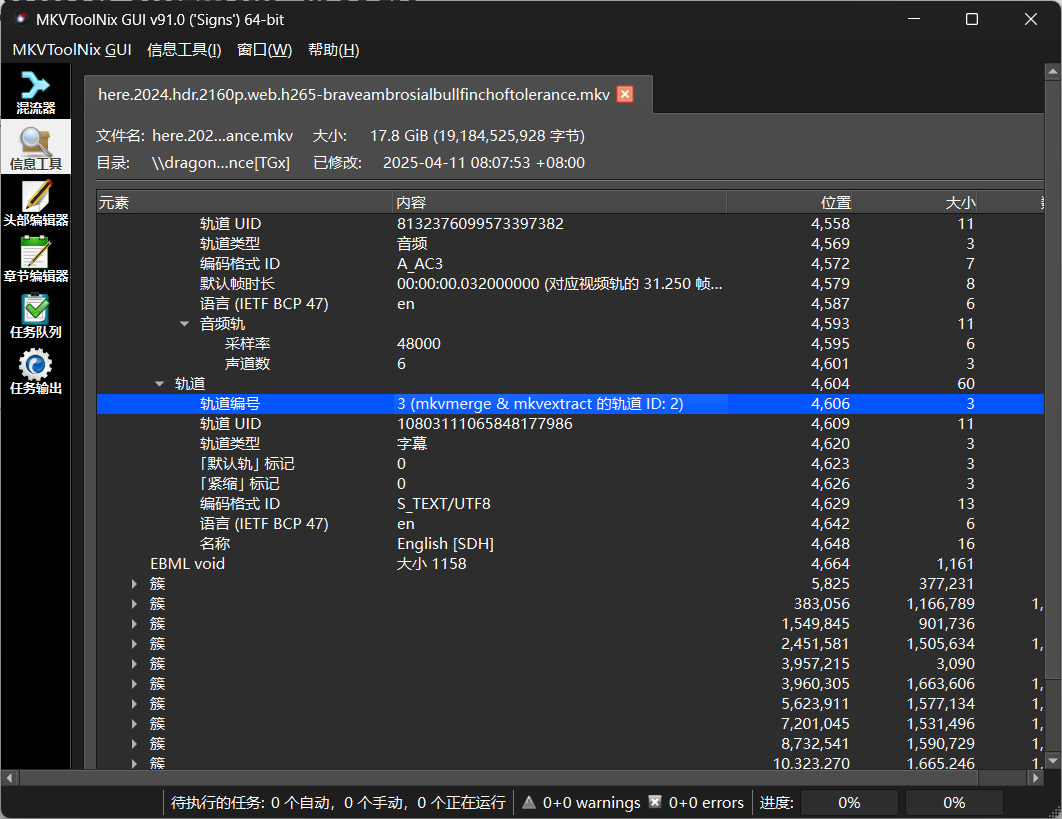Image resolution: width=1062 pixels, height=819 pixels.
Task: Open the 帮助(H) menu
Action: click(333, 49)
